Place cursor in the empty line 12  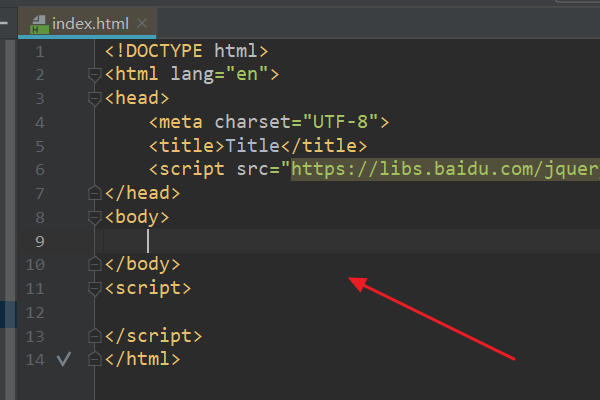(300, 312)
